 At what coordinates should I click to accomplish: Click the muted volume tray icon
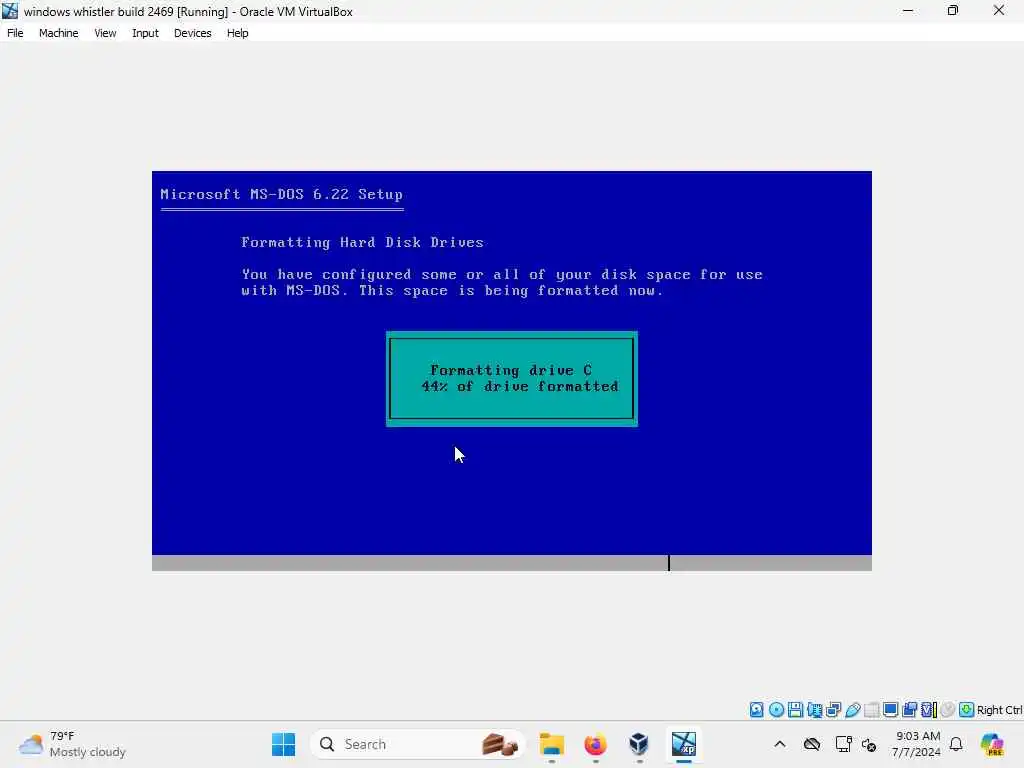click(869, 744)
